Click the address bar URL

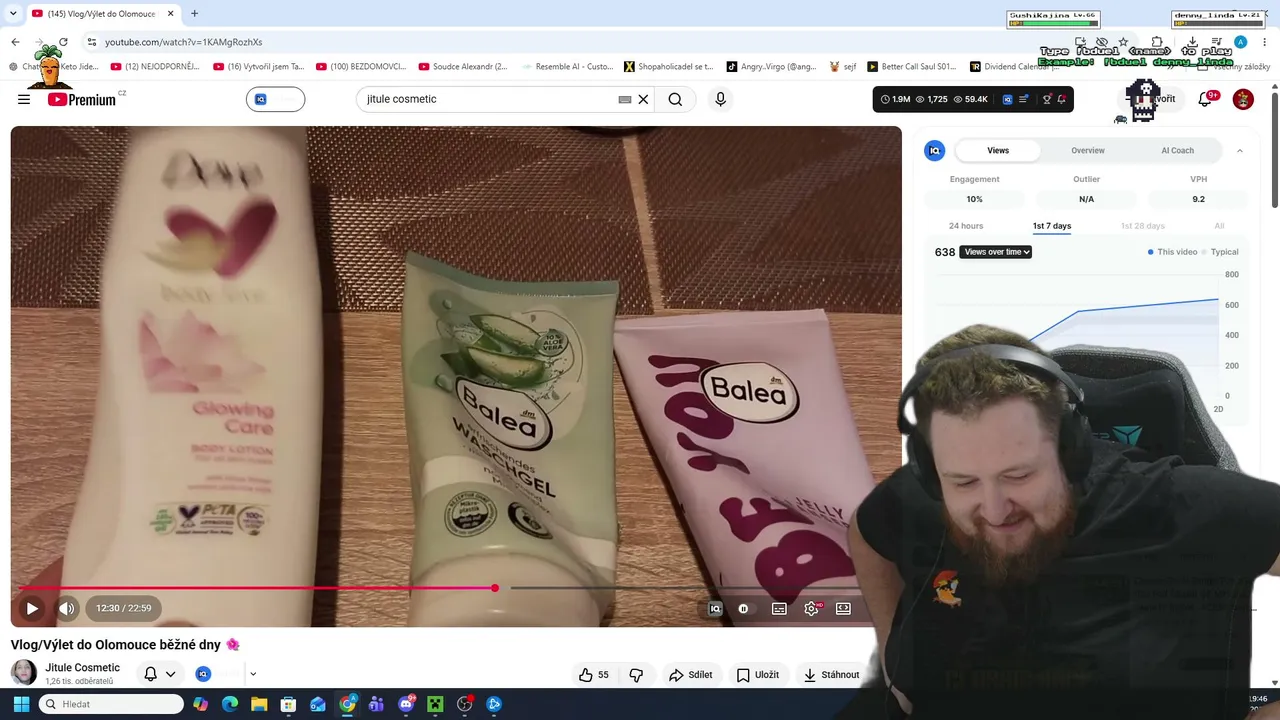point(184,42)
